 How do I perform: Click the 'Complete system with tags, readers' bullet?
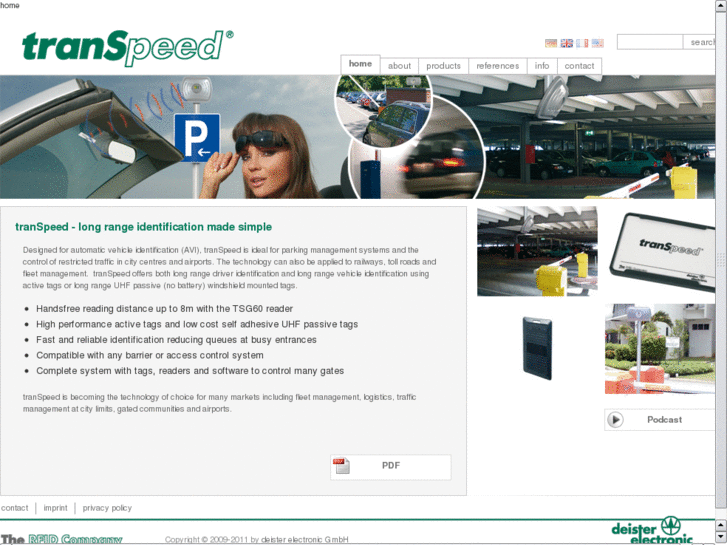(x=190, y=371)
